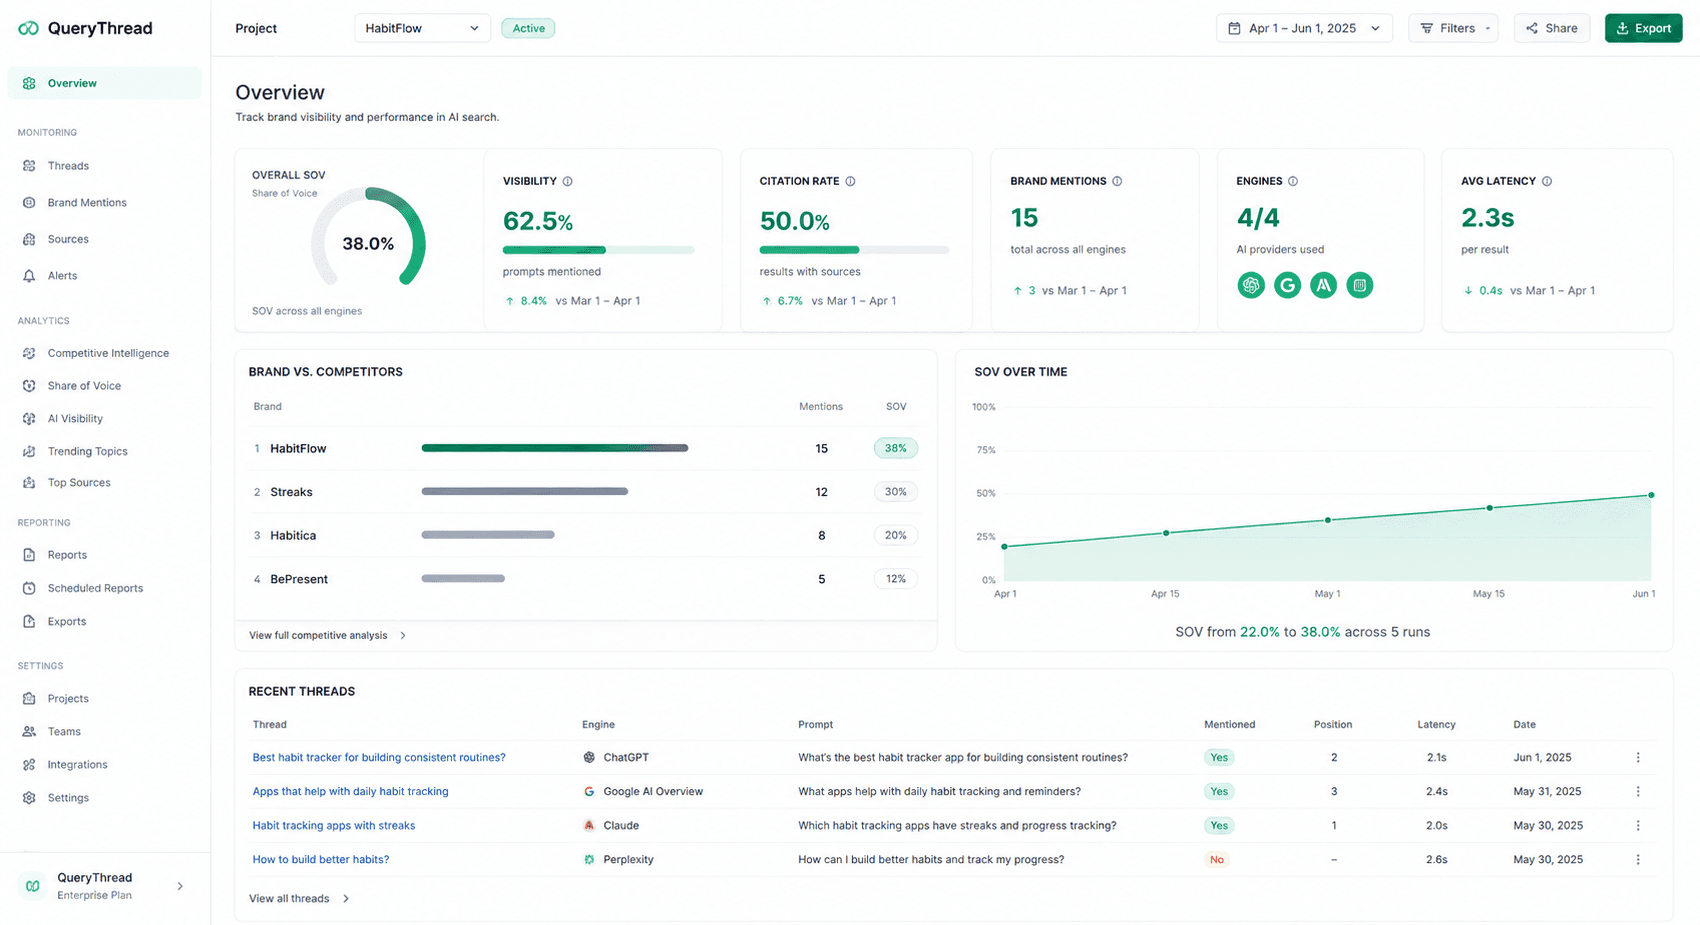Click the ChatGPT engine icon in Engines card
The image size is (1700, 925).
coord(1251,285)
